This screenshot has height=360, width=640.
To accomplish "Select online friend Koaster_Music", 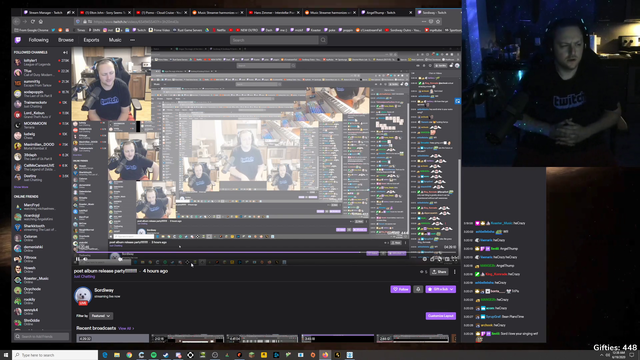I will 41,280.
